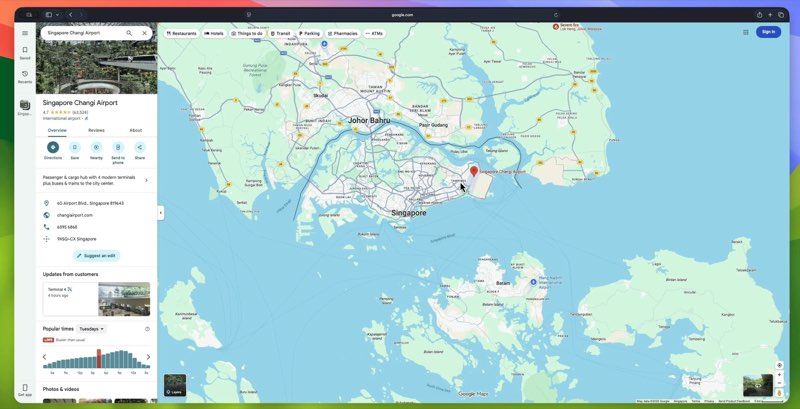The height and width of the screenshot is (409, 800).
Task: Expand the airport description chevron
Action: [147, 181]
